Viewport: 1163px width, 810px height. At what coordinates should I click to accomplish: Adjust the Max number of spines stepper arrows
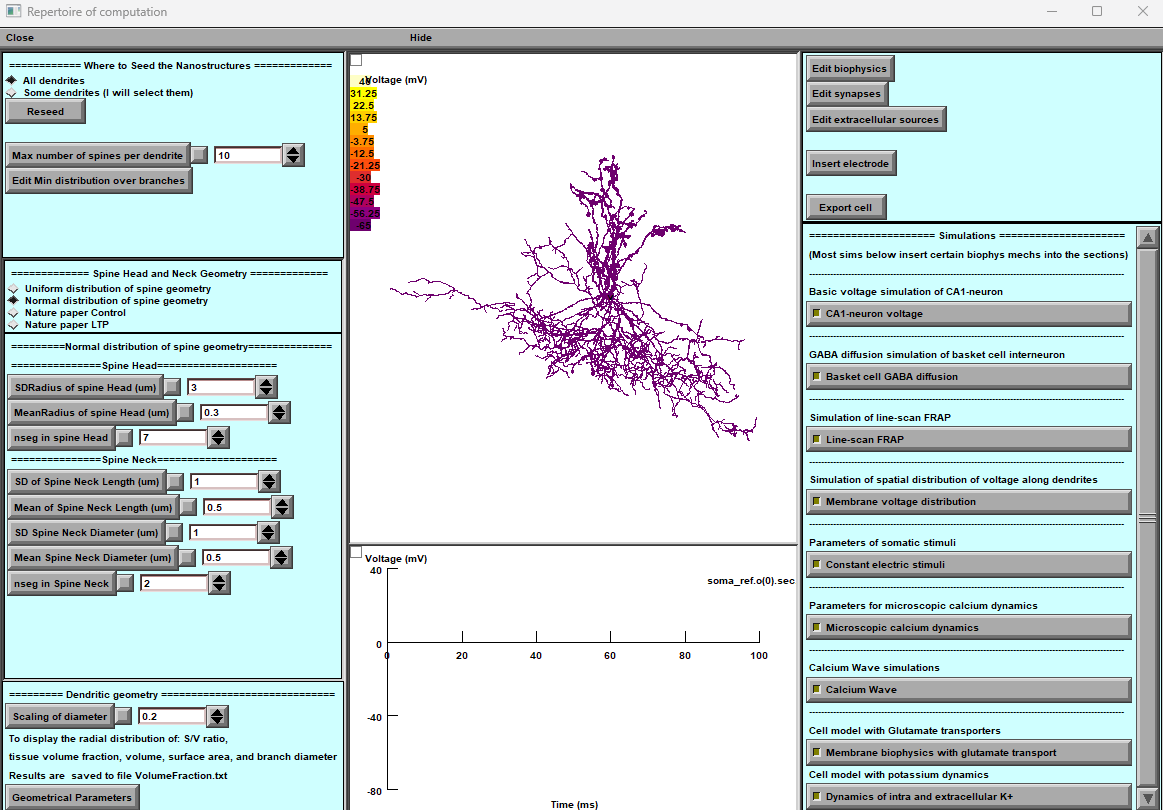tap(293, 155)
